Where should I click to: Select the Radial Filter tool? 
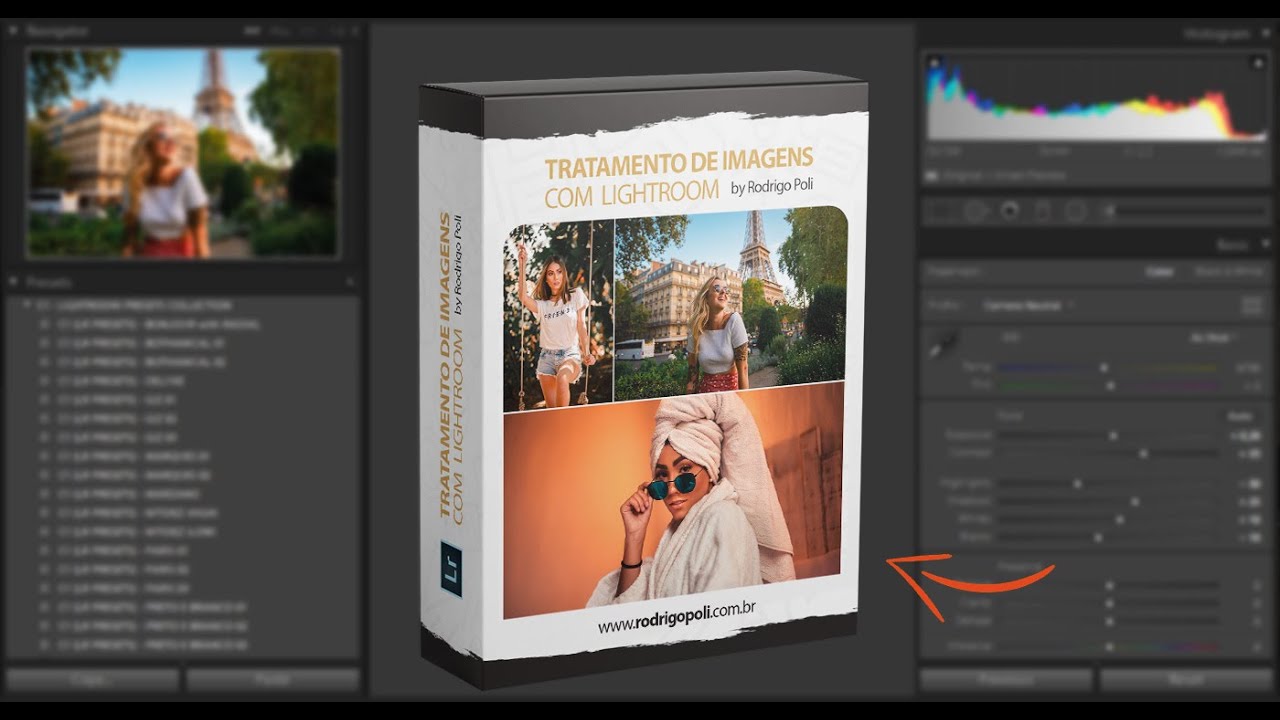(1075, 211)
